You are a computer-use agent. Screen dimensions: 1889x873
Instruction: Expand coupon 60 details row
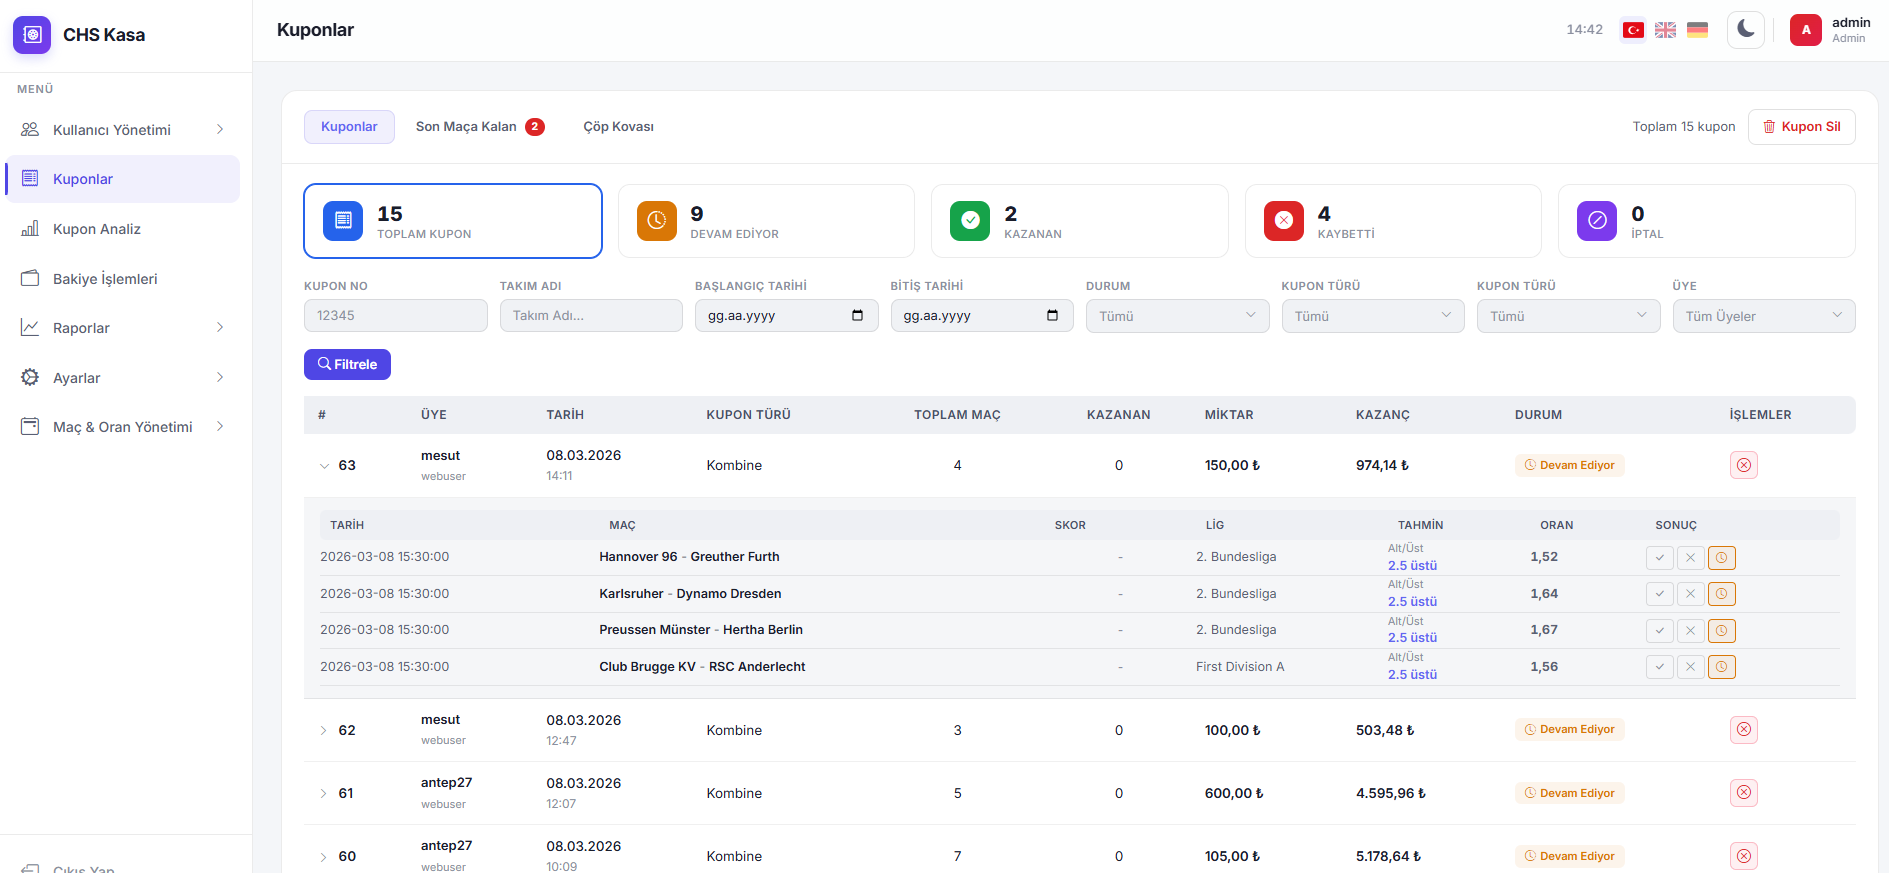coord(323,857)
